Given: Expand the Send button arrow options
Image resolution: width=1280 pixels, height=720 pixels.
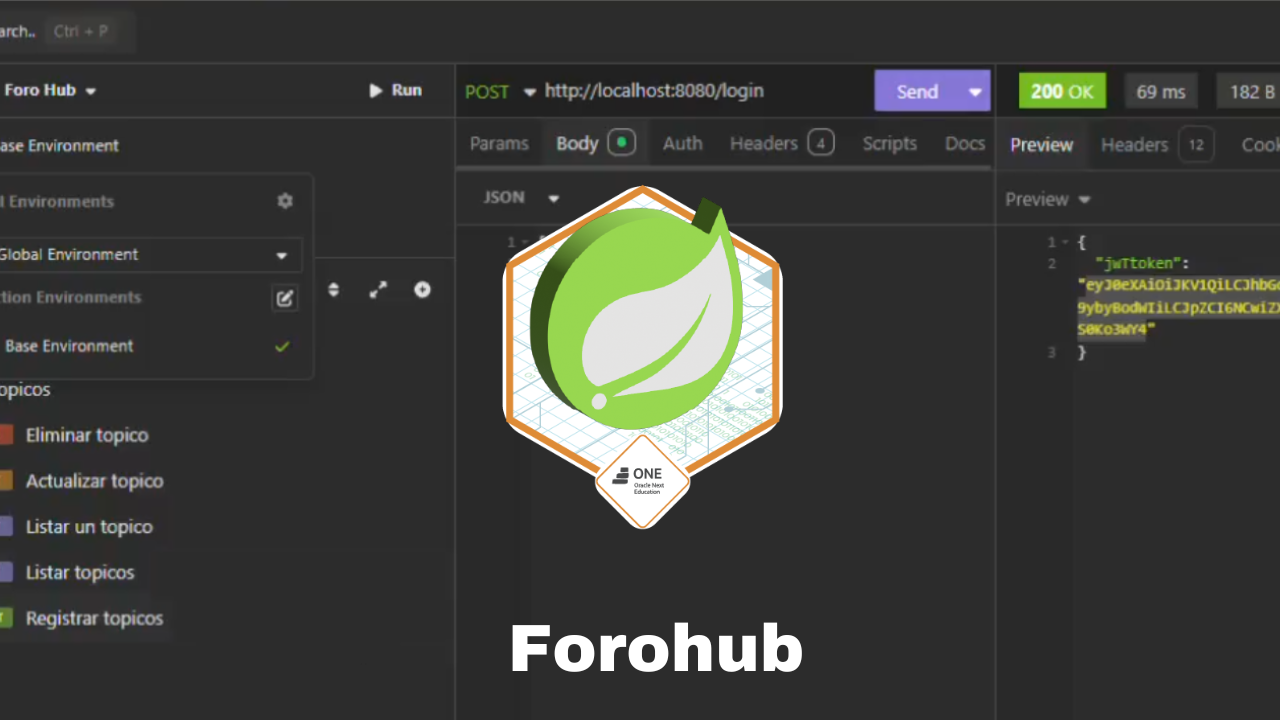Looking at the screenshot, I should tap(975, 91).
